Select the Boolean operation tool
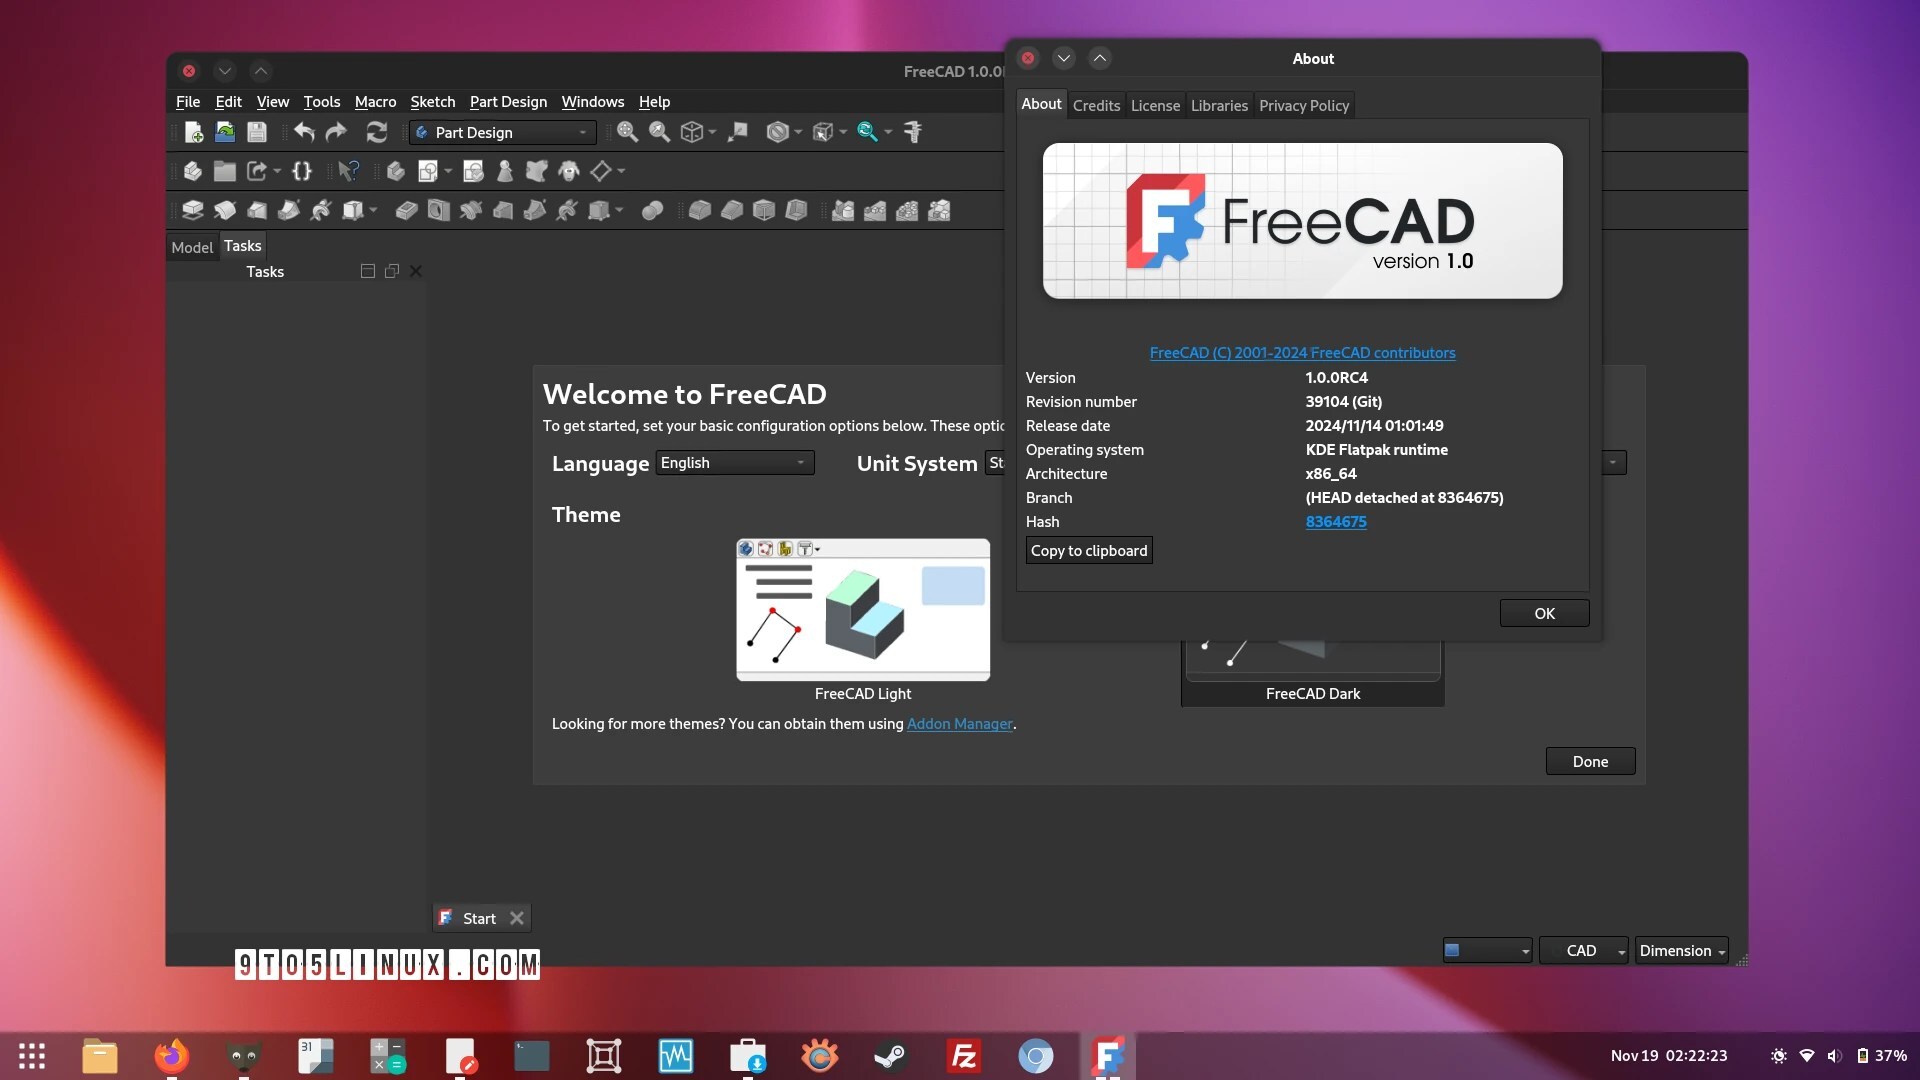The image size is (1920, 1080). 652,210
